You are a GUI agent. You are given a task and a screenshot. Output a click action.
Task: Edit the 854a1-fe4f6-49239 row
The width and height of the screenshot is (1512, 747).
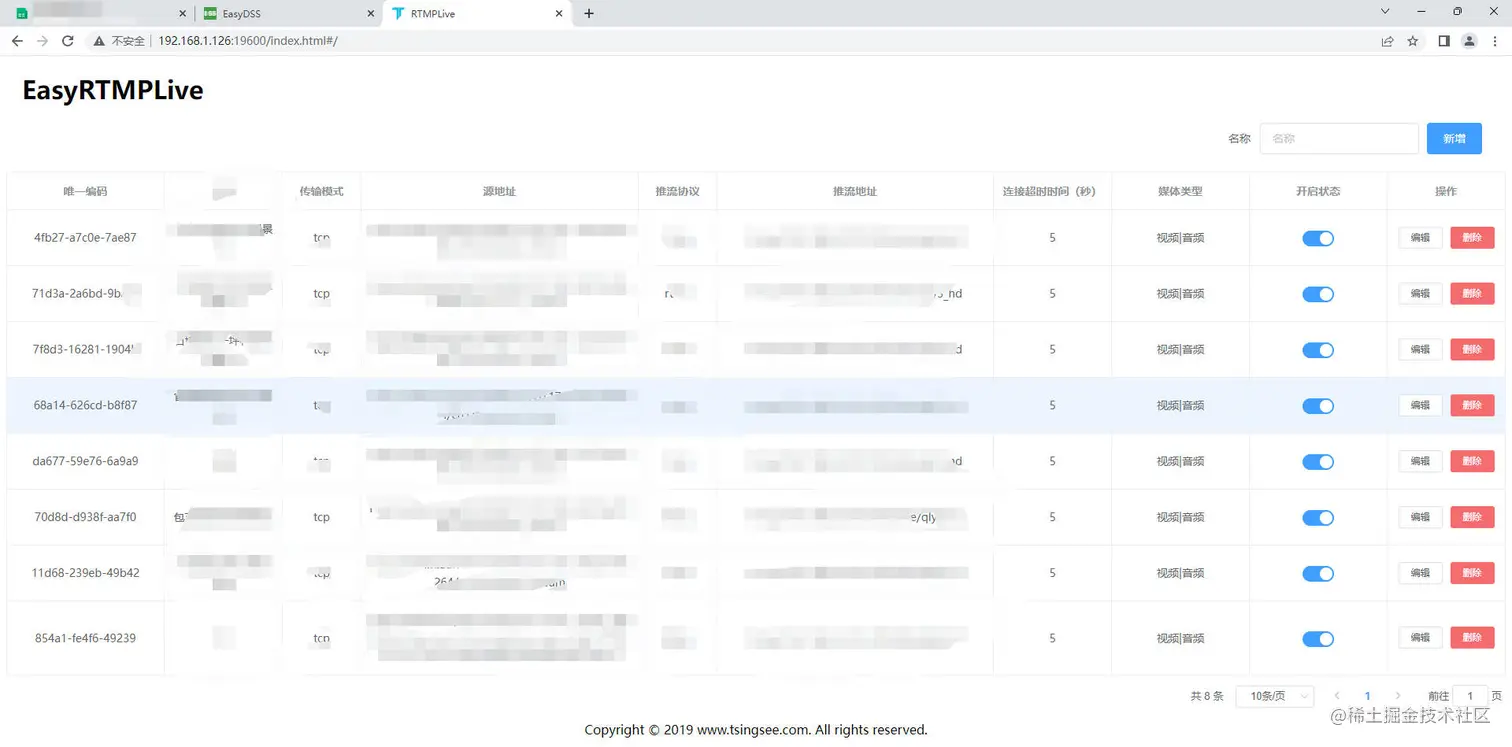(1420, 638)
